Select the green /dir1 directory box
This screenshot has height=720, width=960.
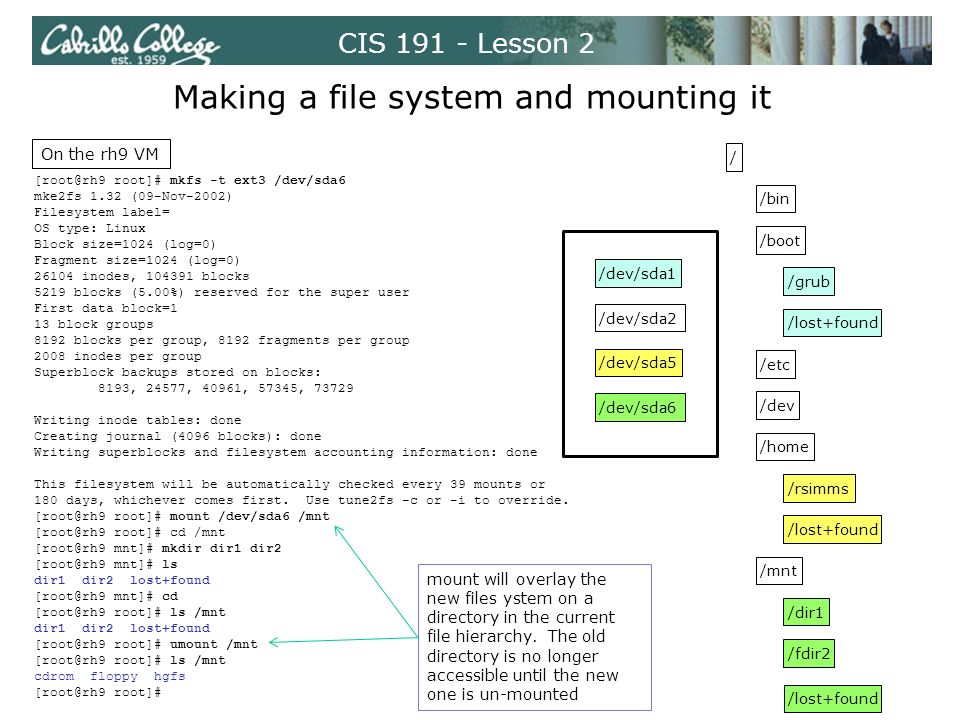pos(806,612)
